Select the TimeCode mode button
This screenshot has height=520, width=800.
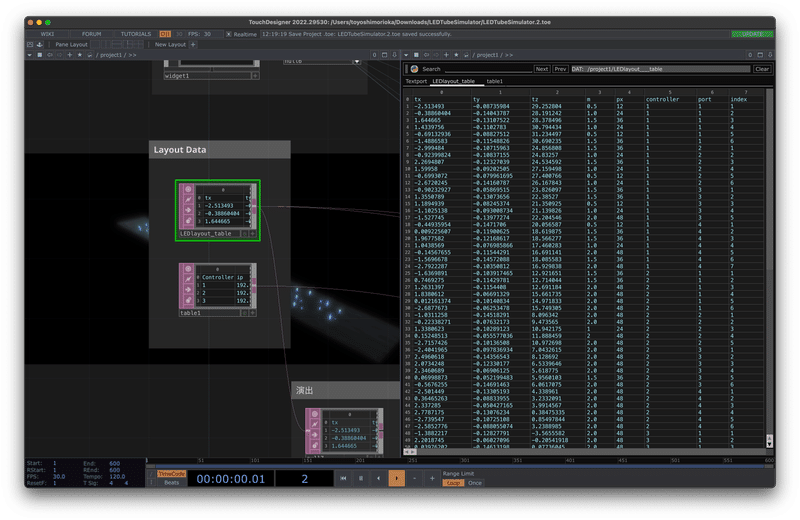[x=171, y=474]
